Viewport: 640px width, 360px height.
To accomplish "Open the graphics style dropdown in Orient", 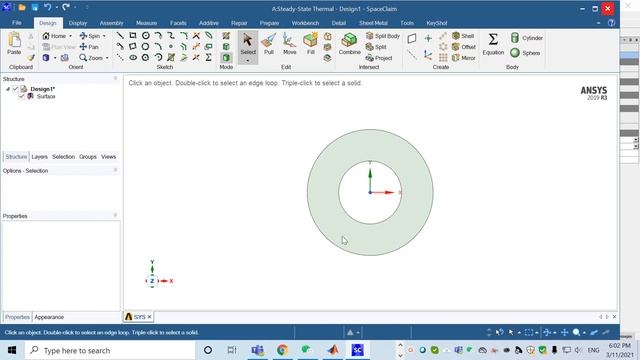I will pyautogui.click(x=55, y=58).
